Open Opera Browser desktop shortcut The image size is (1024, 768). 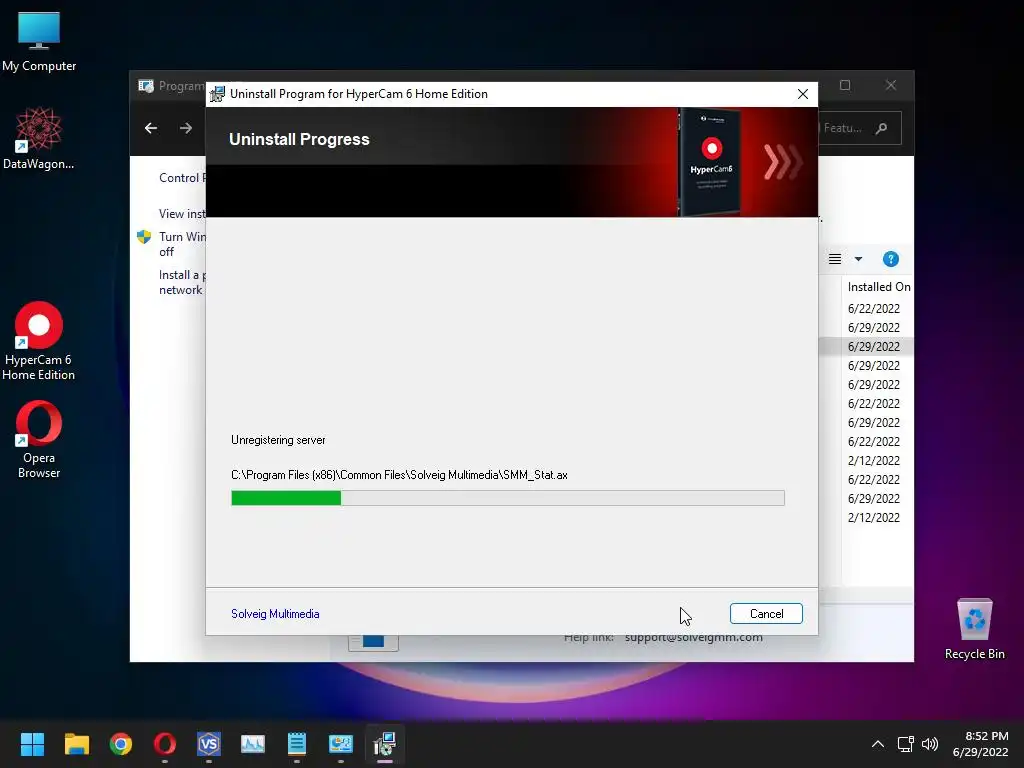tap(39, 440)
